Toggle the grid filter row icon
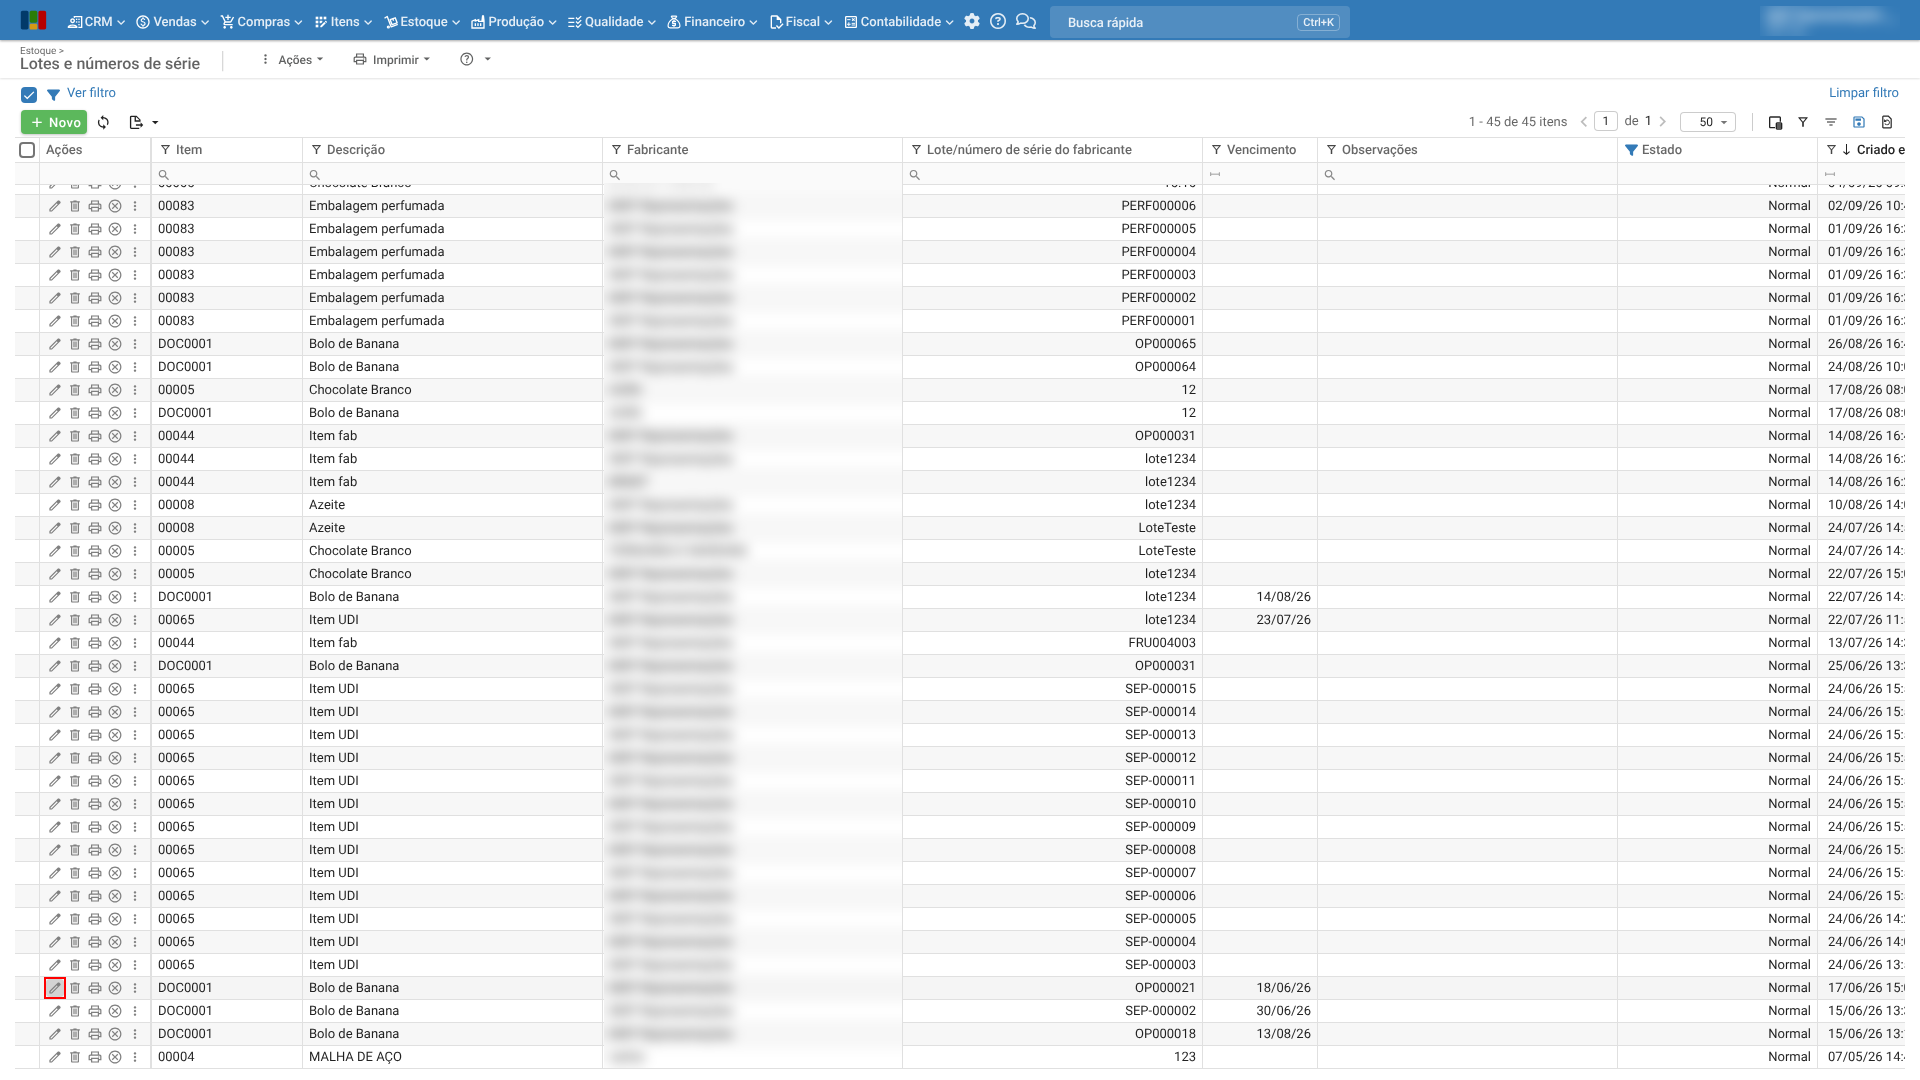This screenshot has height=1080, width=1920. click(x=1803, y=122)
